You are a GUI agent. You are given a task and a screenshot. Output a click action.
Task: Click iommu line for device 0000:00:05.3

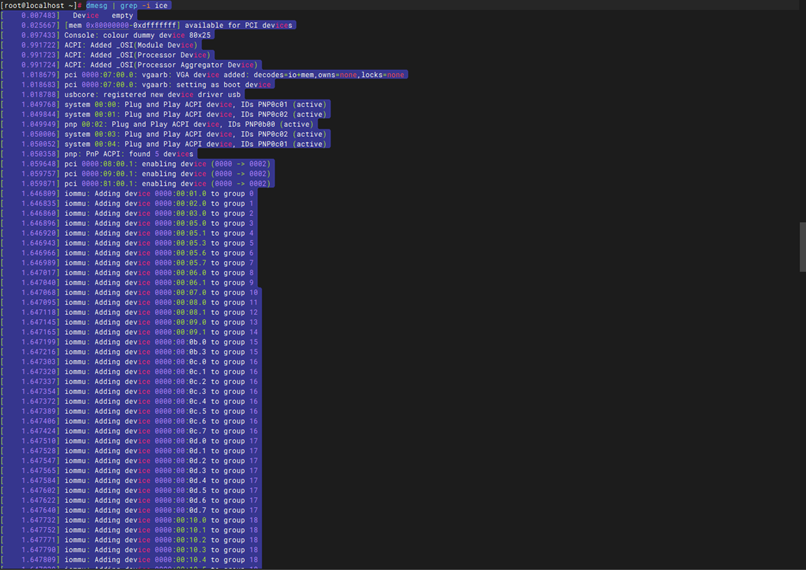(x=129, y=243)
